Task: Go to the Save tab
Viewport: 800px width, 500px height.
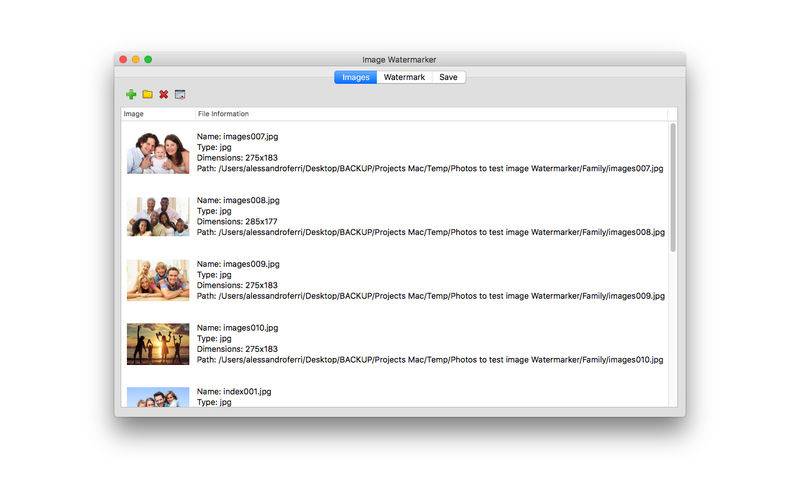Action: click(448, 77)
